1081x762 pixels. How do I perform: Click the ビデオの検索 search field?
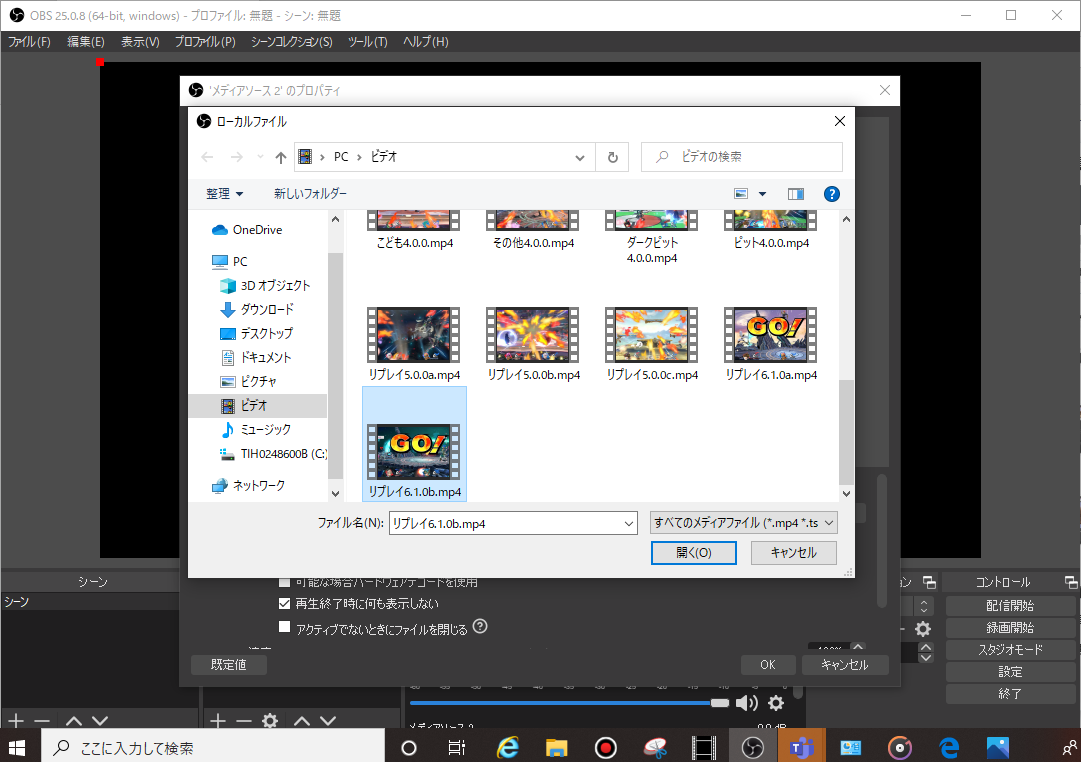pyautogui.click(x=742, y=157)
